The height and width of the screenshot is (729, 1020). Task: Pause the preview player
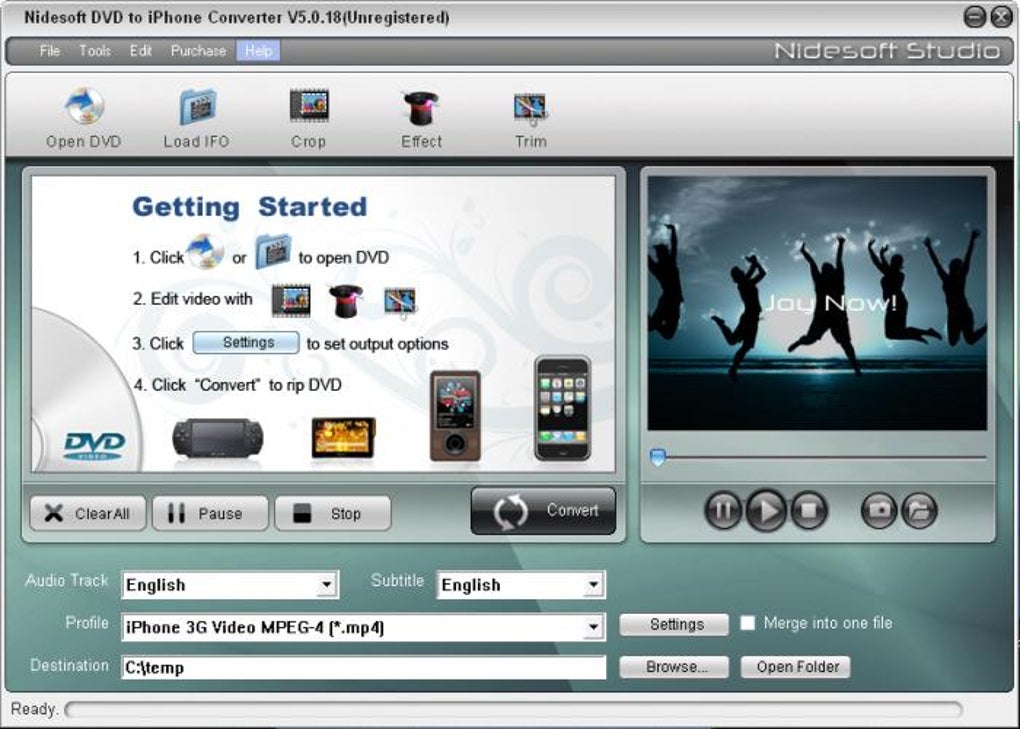(x=723, y=510)
